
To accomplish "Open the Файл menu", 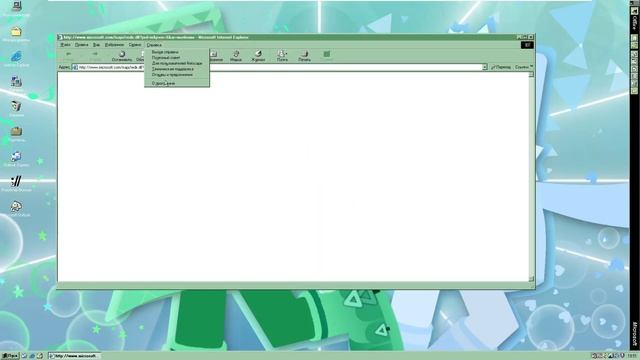I will coord(65,44).
